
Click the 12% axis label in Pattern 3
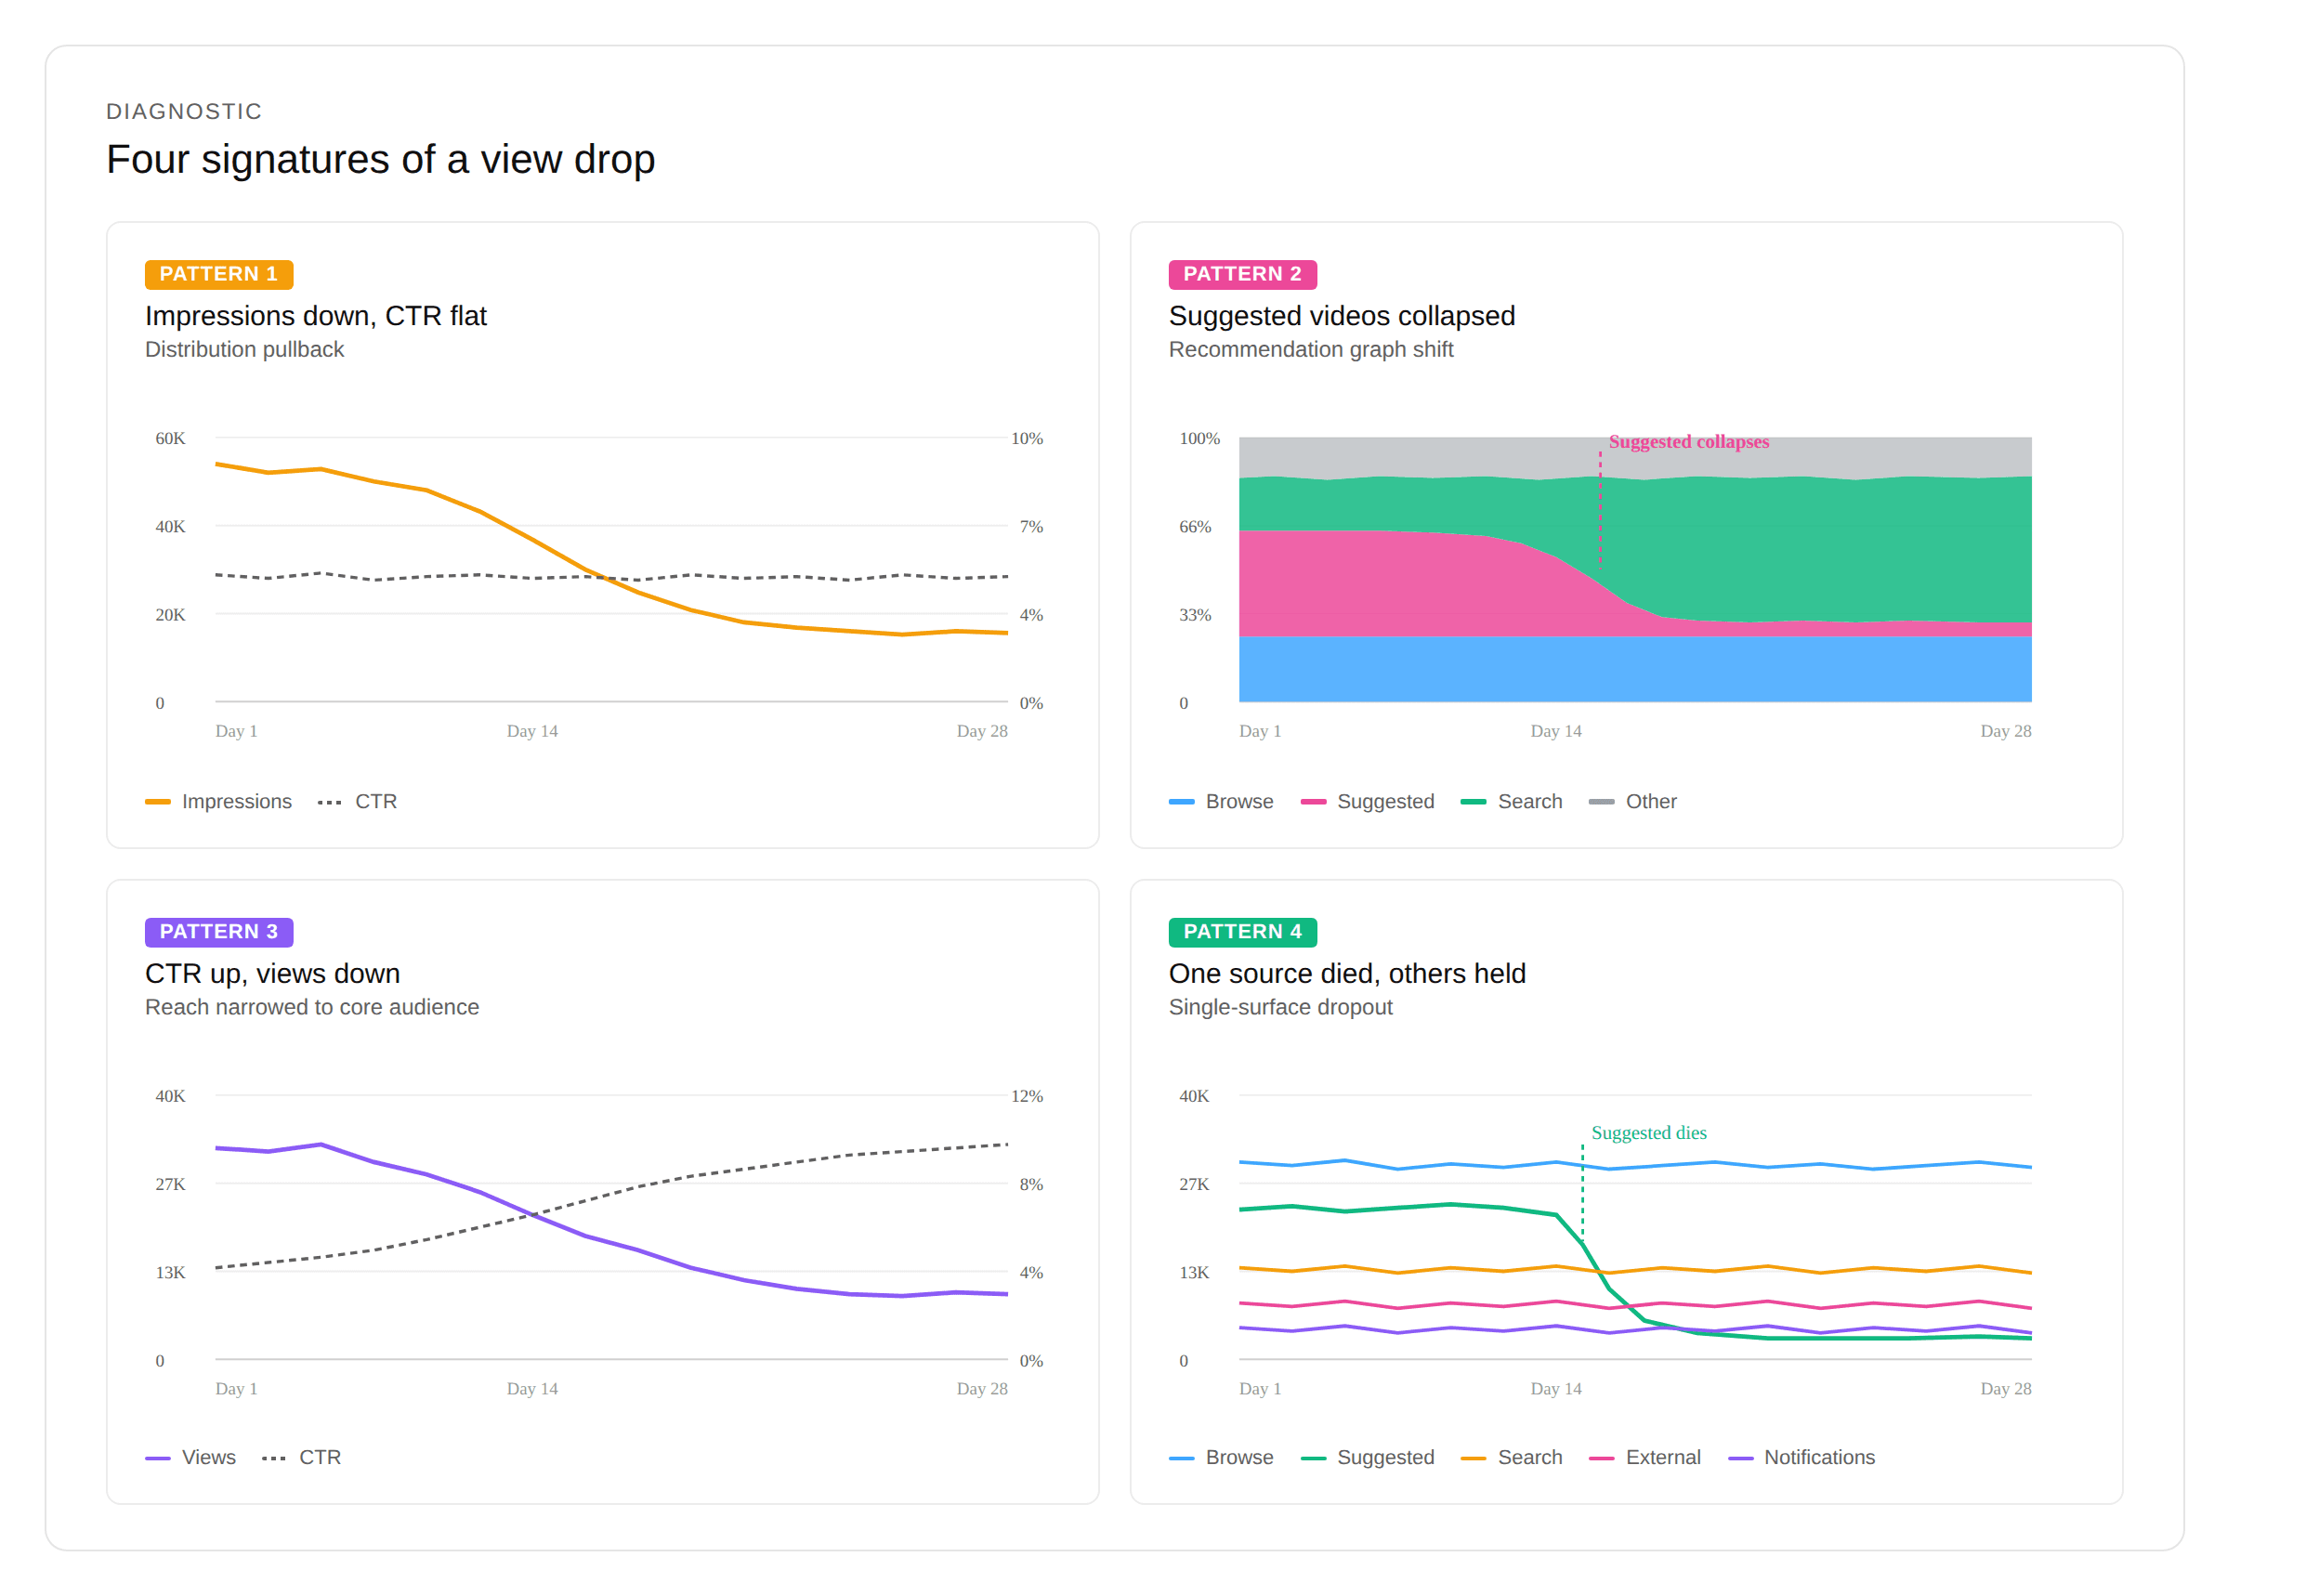click(1026, 1096)
